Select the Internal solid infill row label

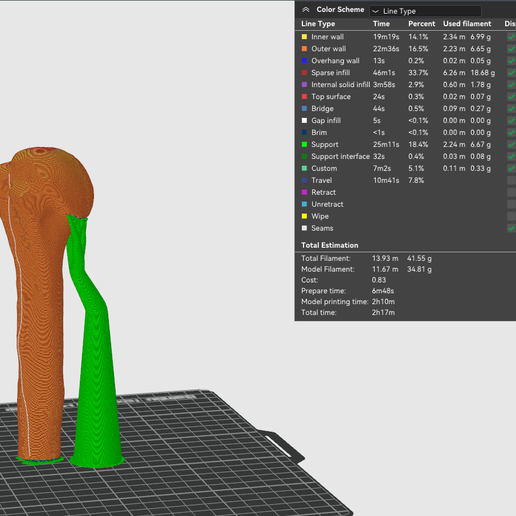tap(340, 85)
